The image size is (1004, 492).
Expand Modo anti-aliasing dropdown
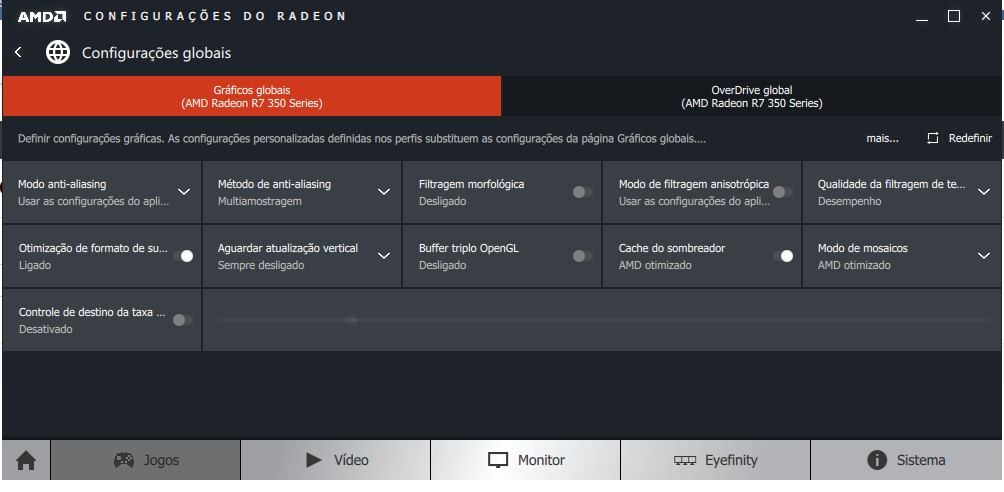click(x=184, y=192)
